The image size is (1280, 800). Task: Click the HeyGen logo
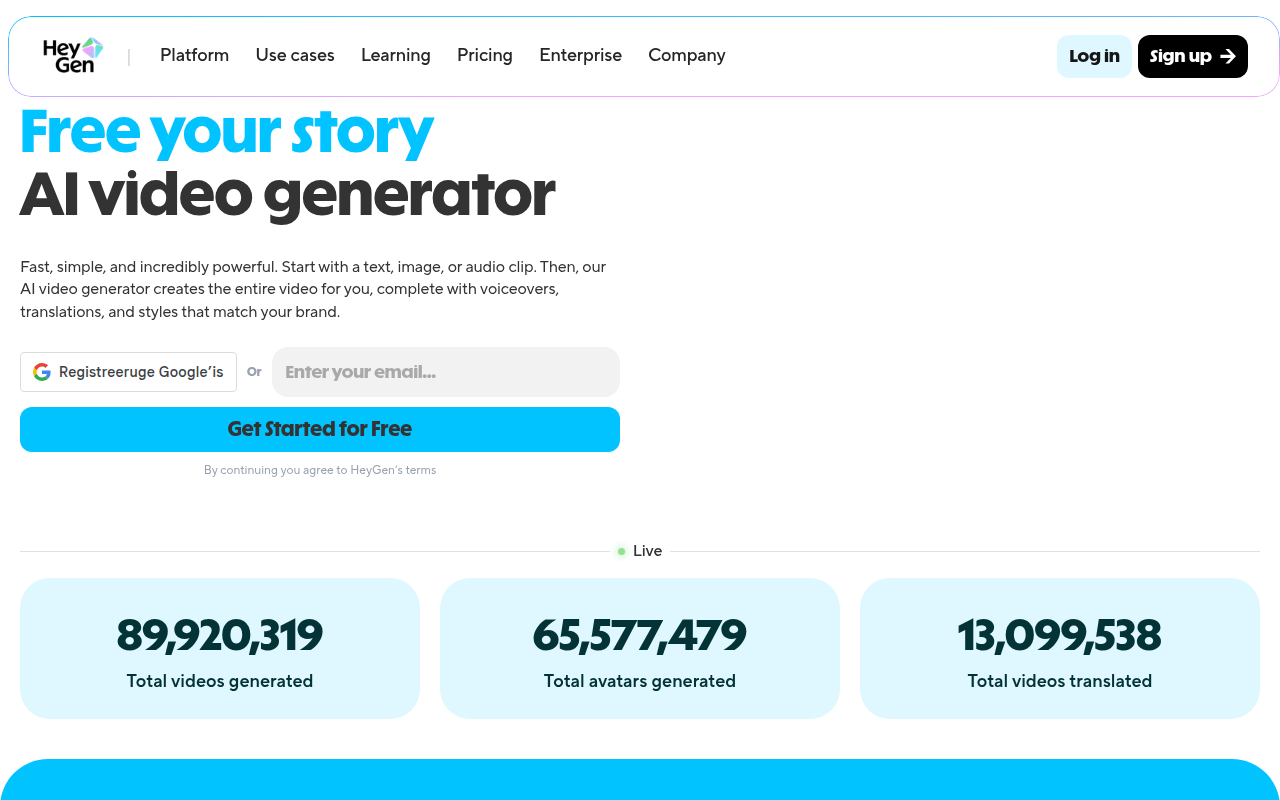[72, 55]
